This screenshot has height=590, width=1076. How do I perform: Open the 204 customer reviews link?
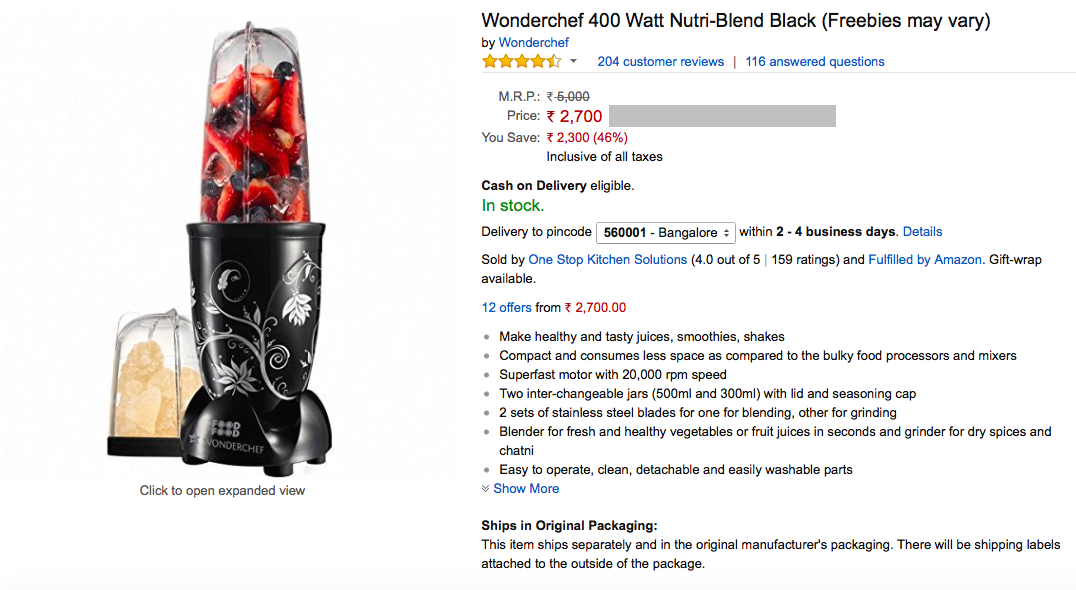(660, 62)
